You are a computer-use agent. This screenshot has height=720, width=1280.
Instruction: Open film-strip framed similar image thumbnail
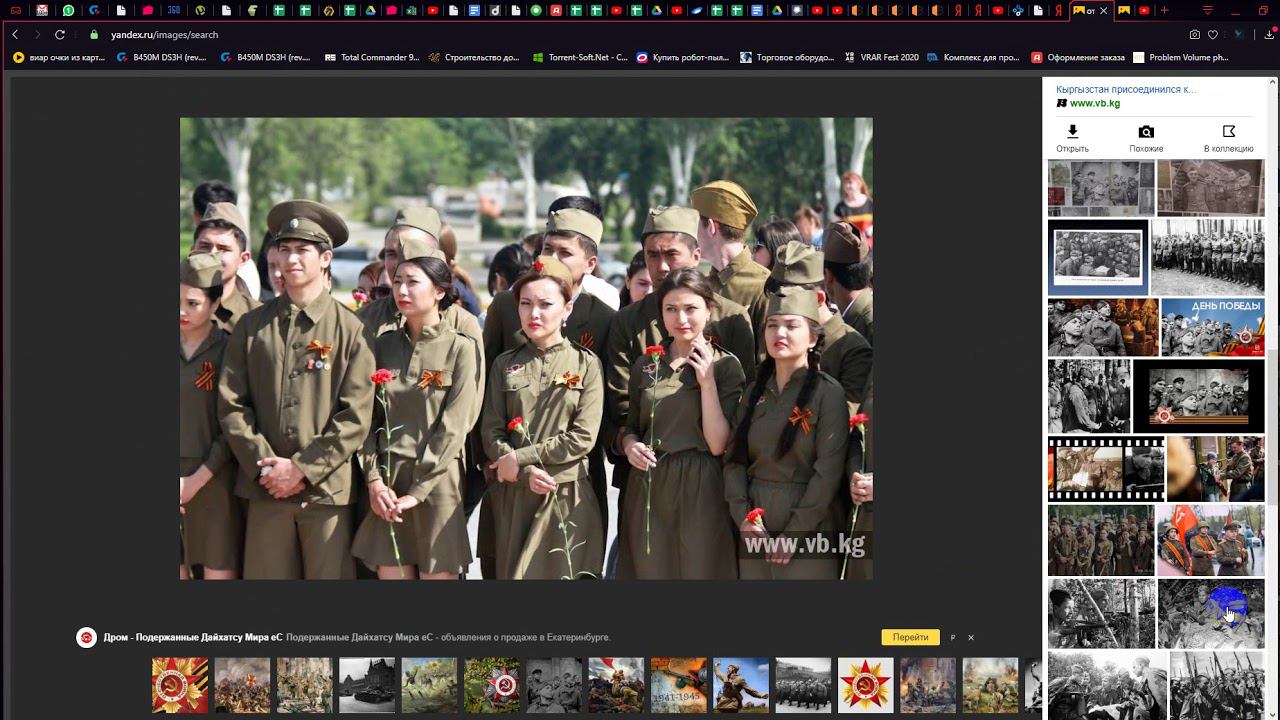(1106, 468)
